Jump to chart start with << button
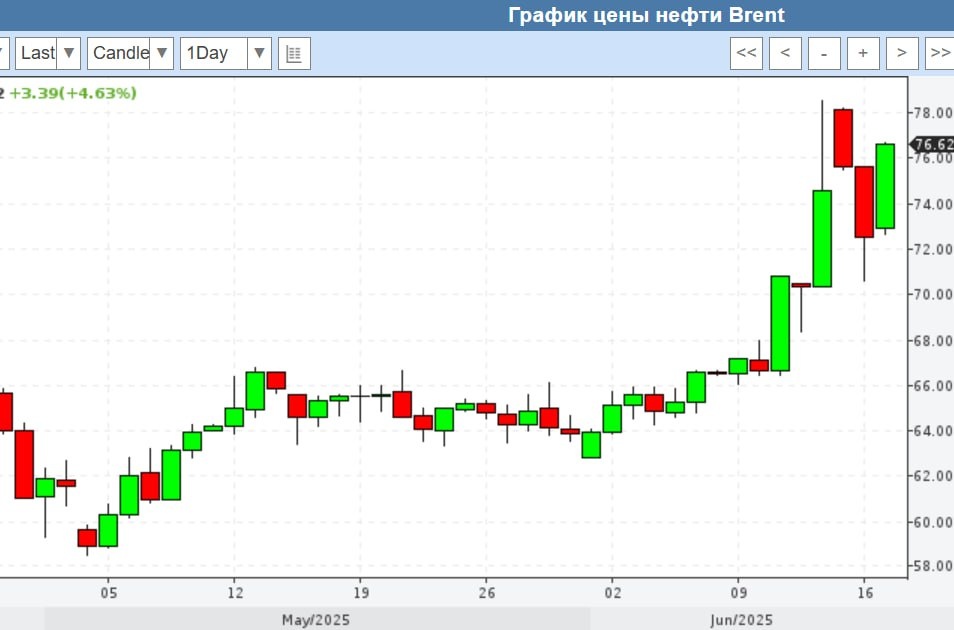Viewport: 954px width, 630px height. click(747, 53)
